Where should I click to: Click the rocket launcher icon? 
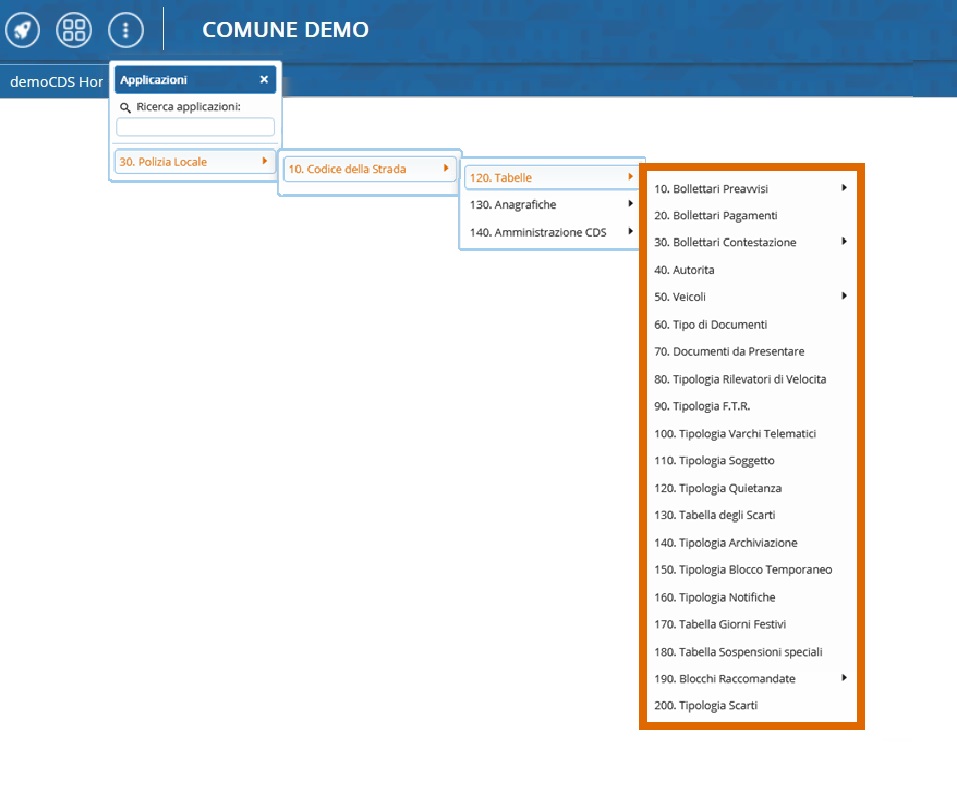[23, 30]
